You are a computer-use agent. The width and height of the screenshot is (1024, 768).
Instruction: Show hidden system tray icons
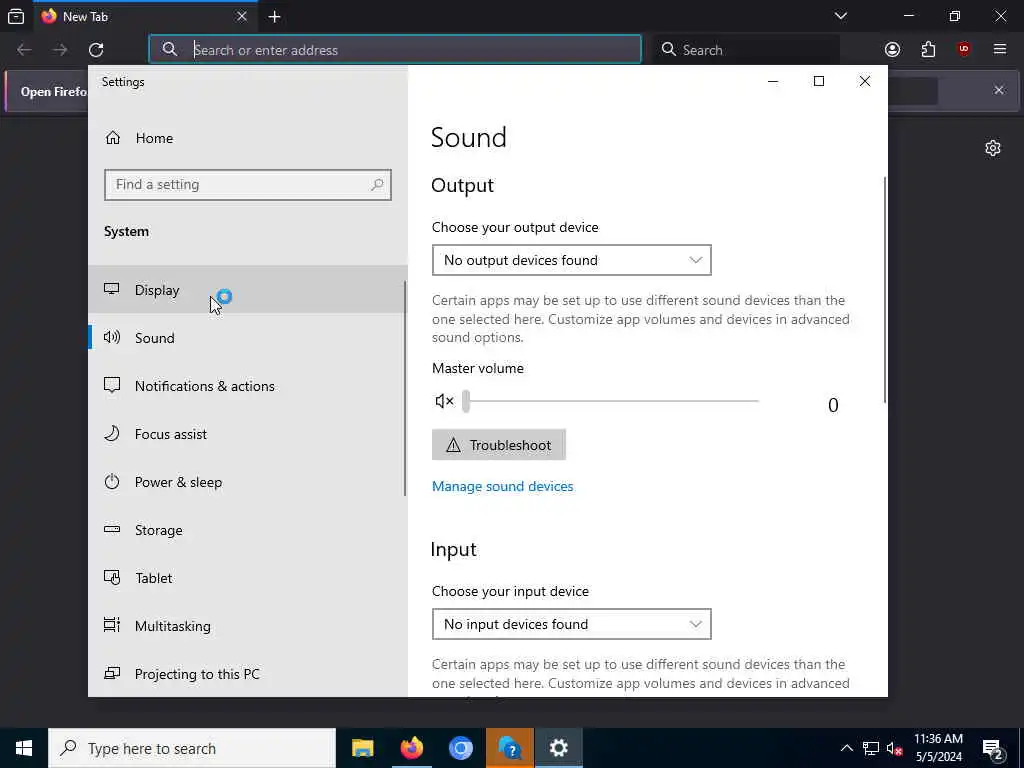pyautogui.click(x=846, y=748)
